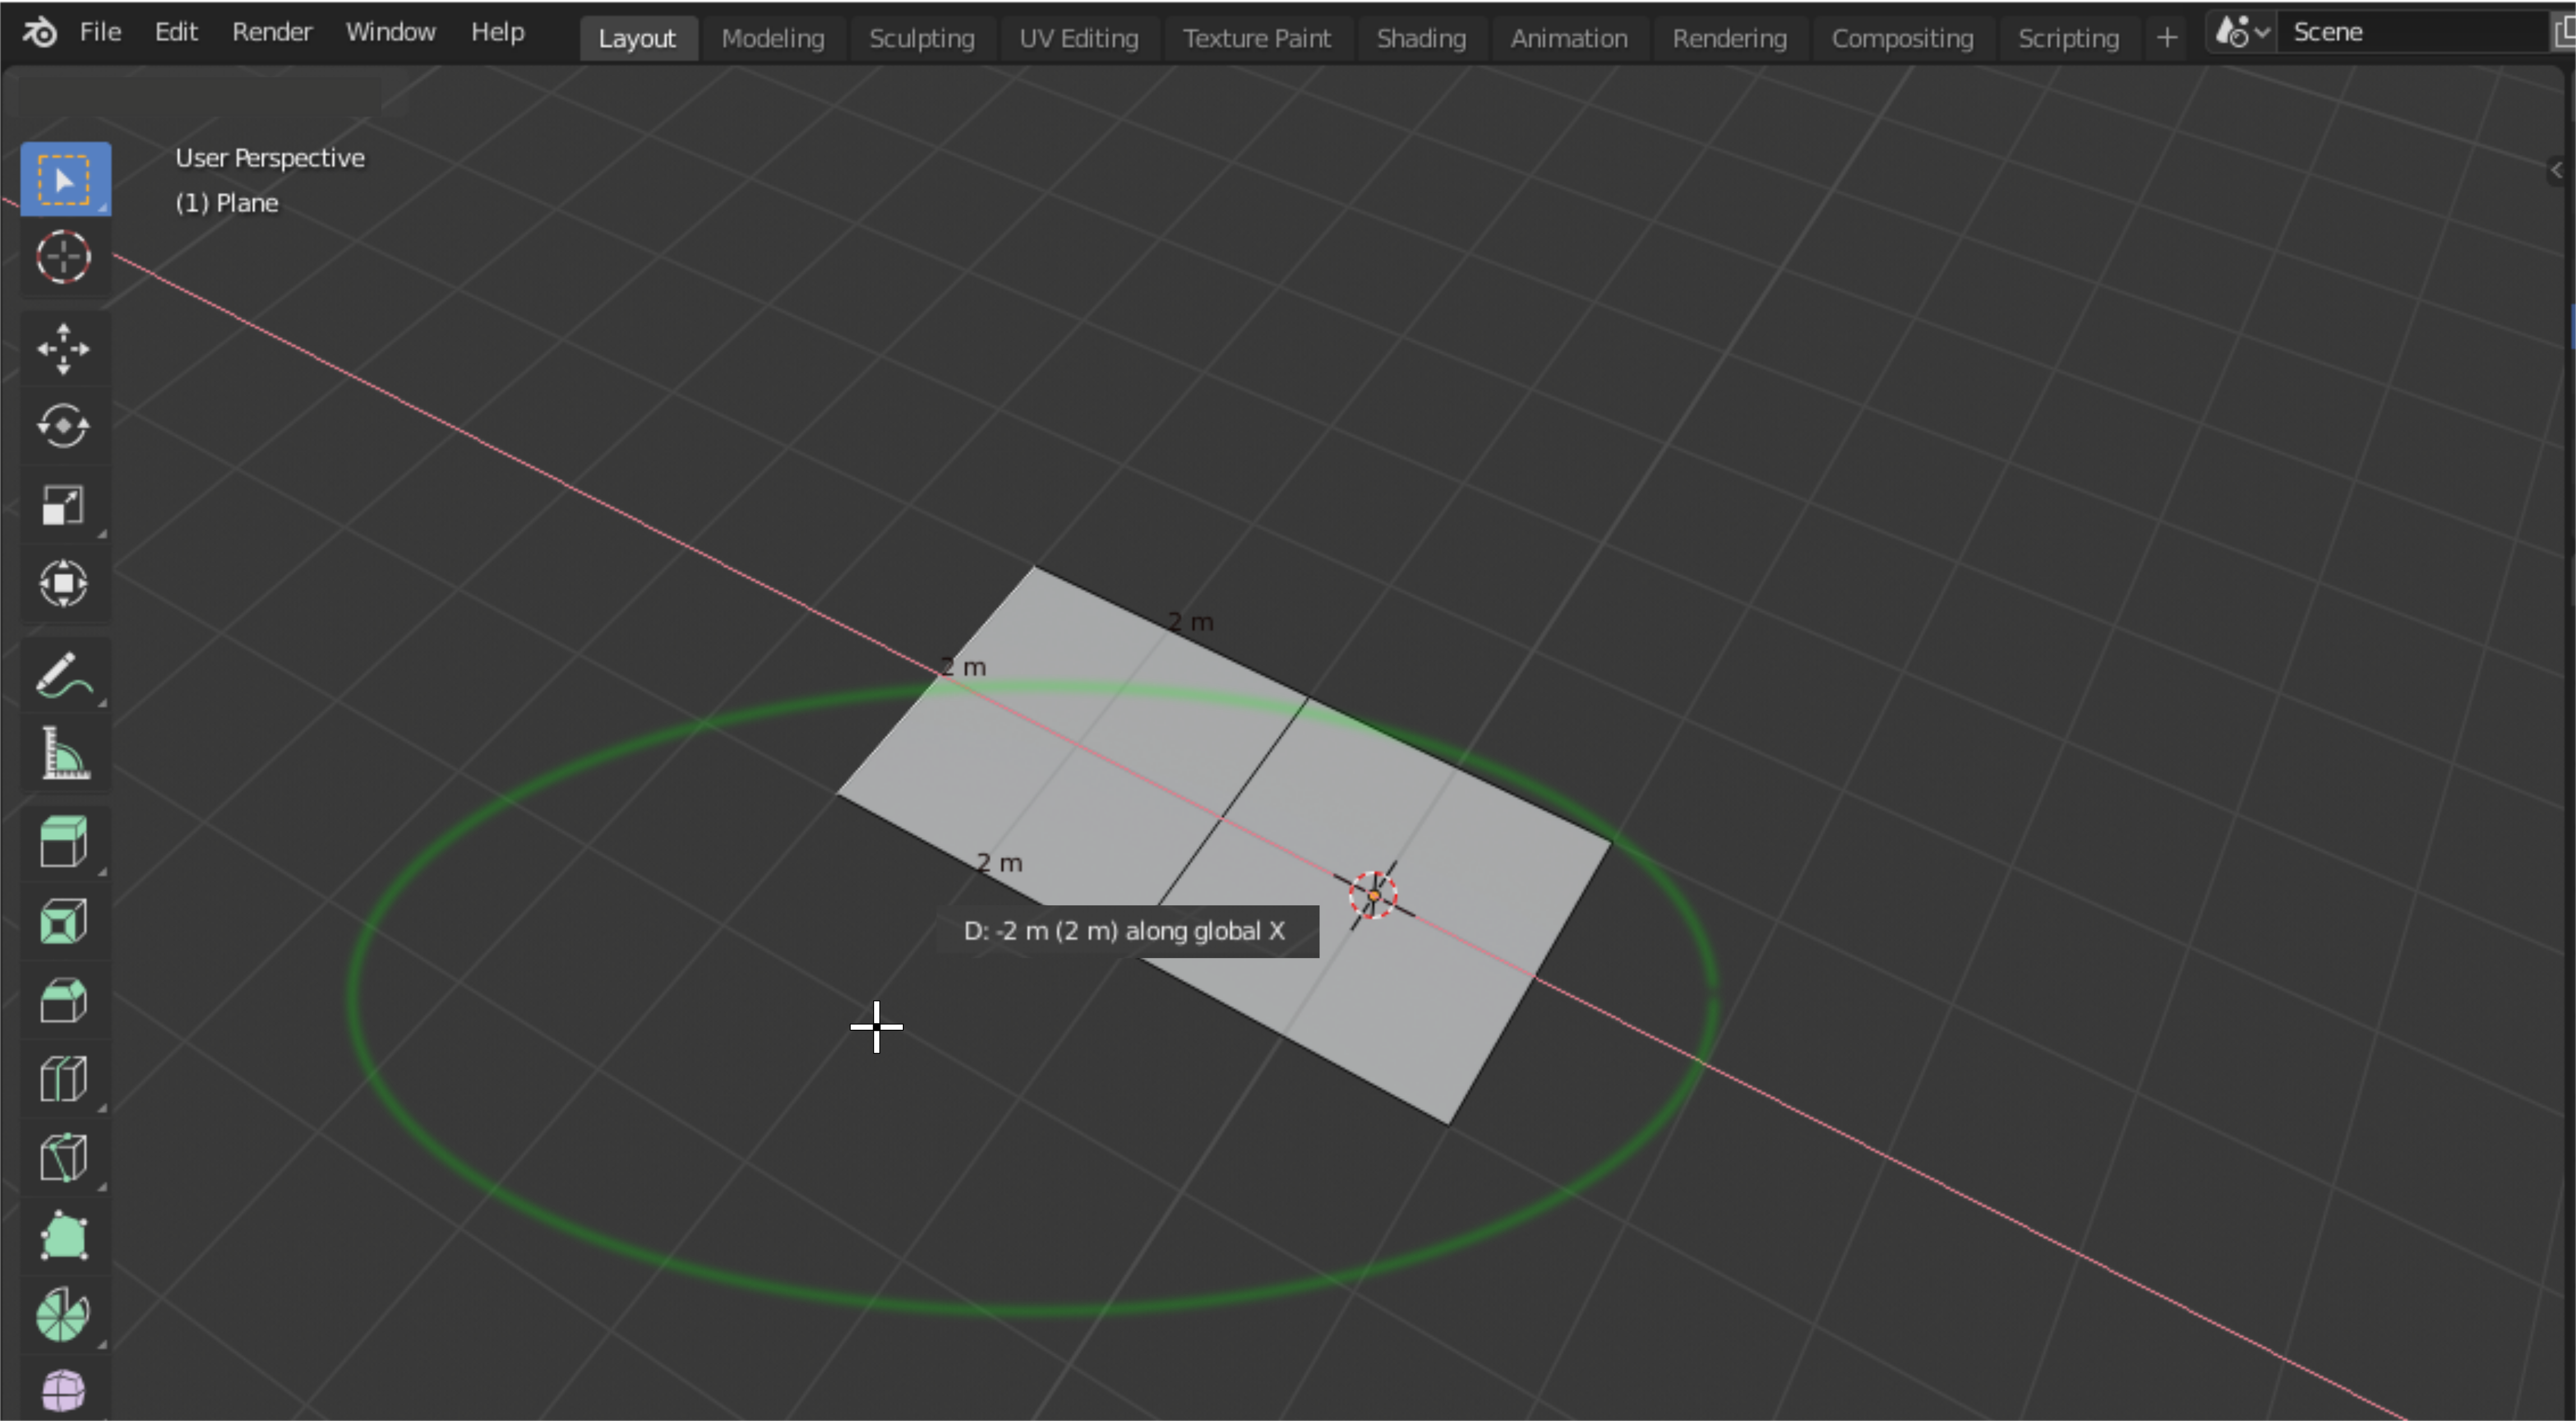The image size is (2576, 1421).
Task: Select the Loop Cut tool
Action: tap(65, 1079)
